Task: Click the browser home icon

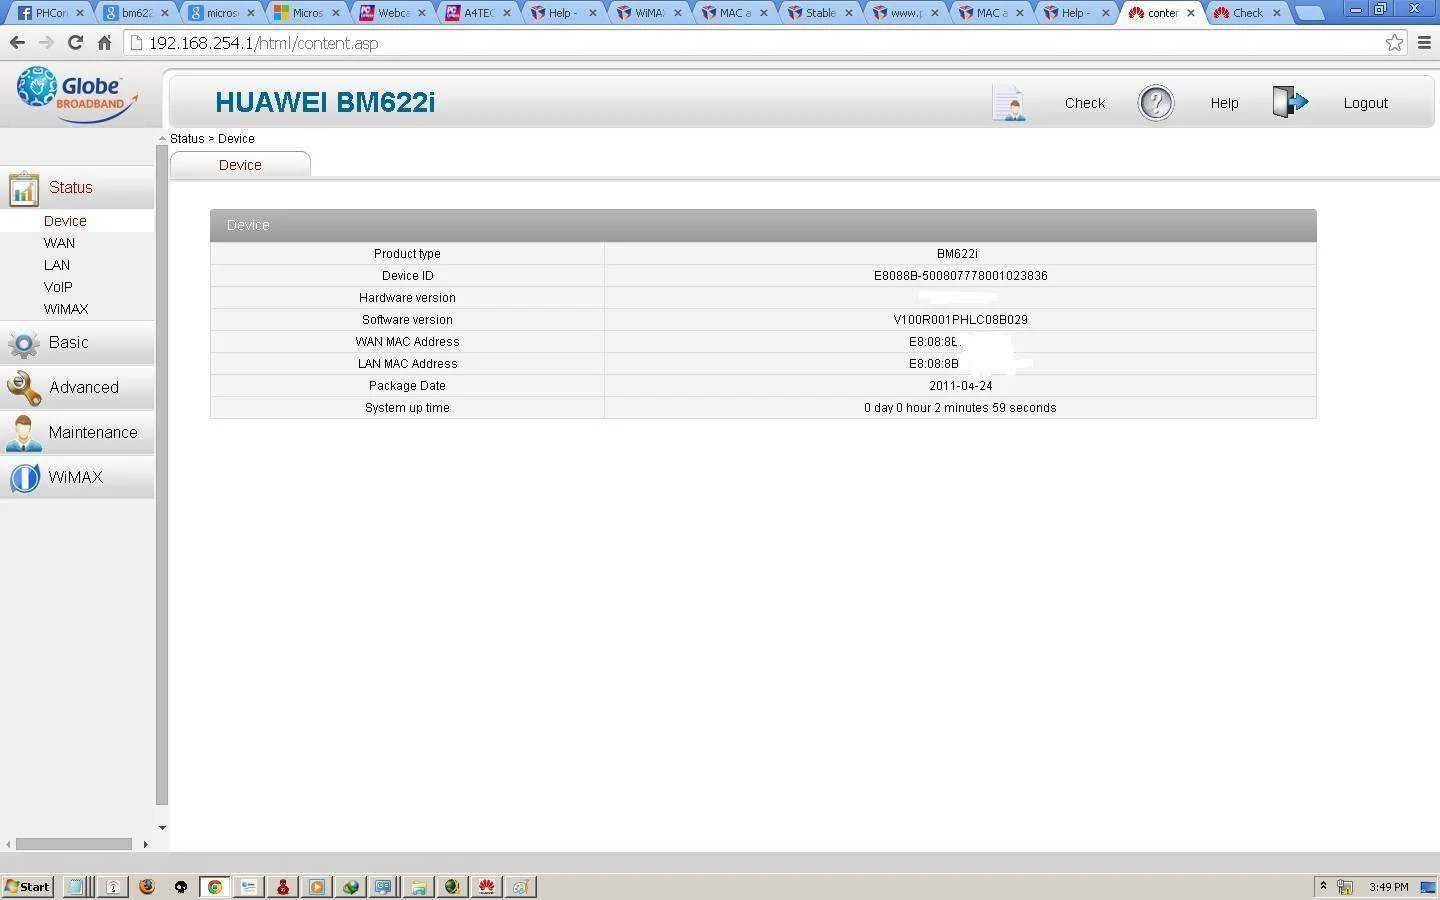Action: 104,43
